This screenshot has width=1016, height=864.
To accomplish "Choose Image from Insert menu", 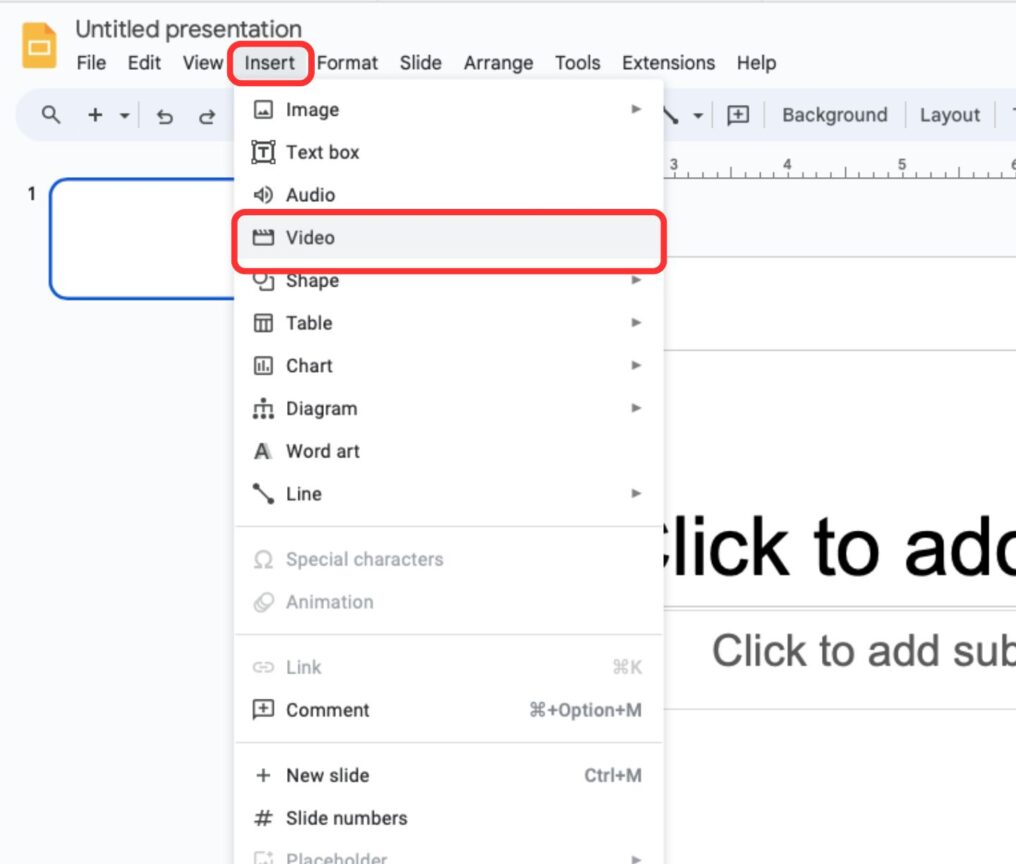I will tap(448, 110).
